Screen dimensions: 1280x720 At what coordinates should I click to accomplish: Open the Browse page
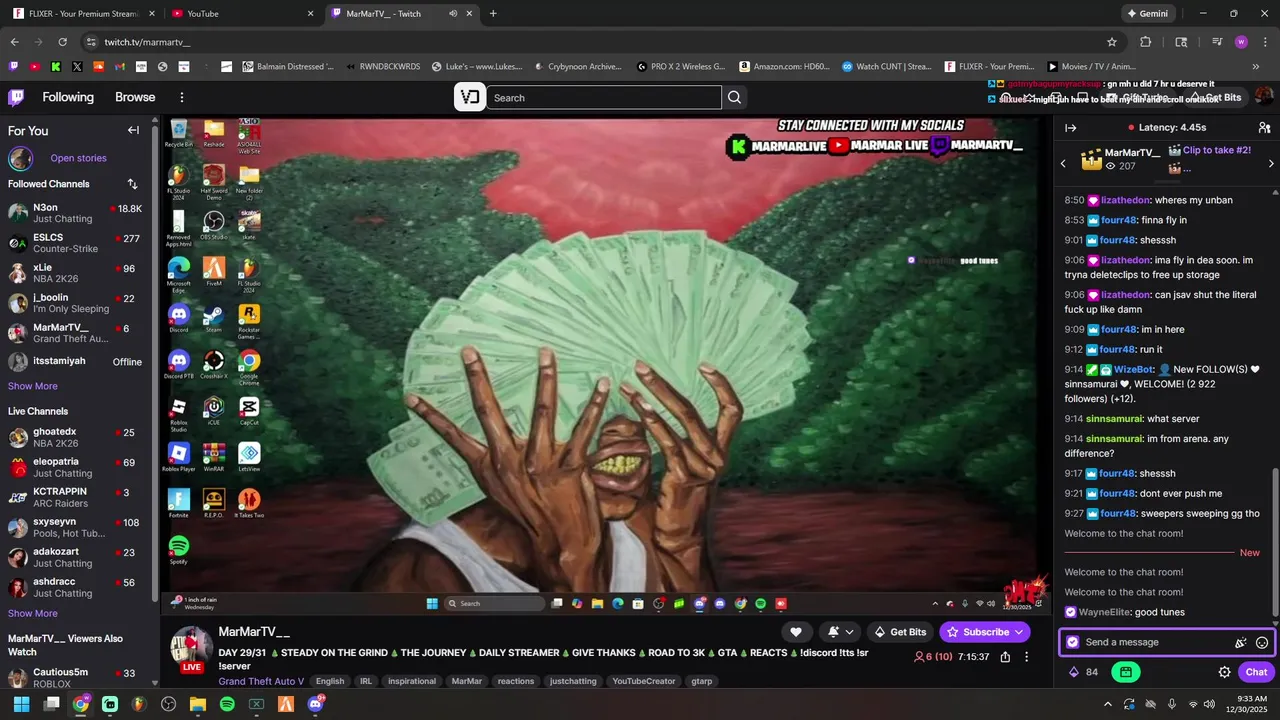[135, 97]
